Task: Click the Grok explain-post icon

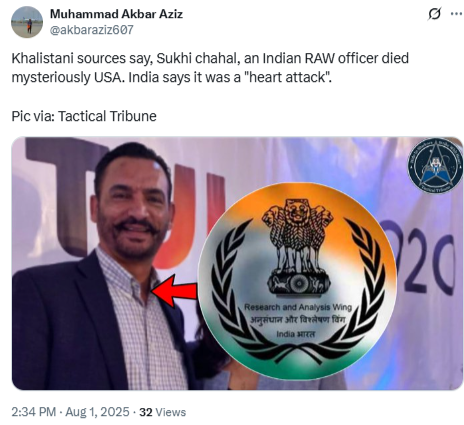Action: [x=434, y=14]
